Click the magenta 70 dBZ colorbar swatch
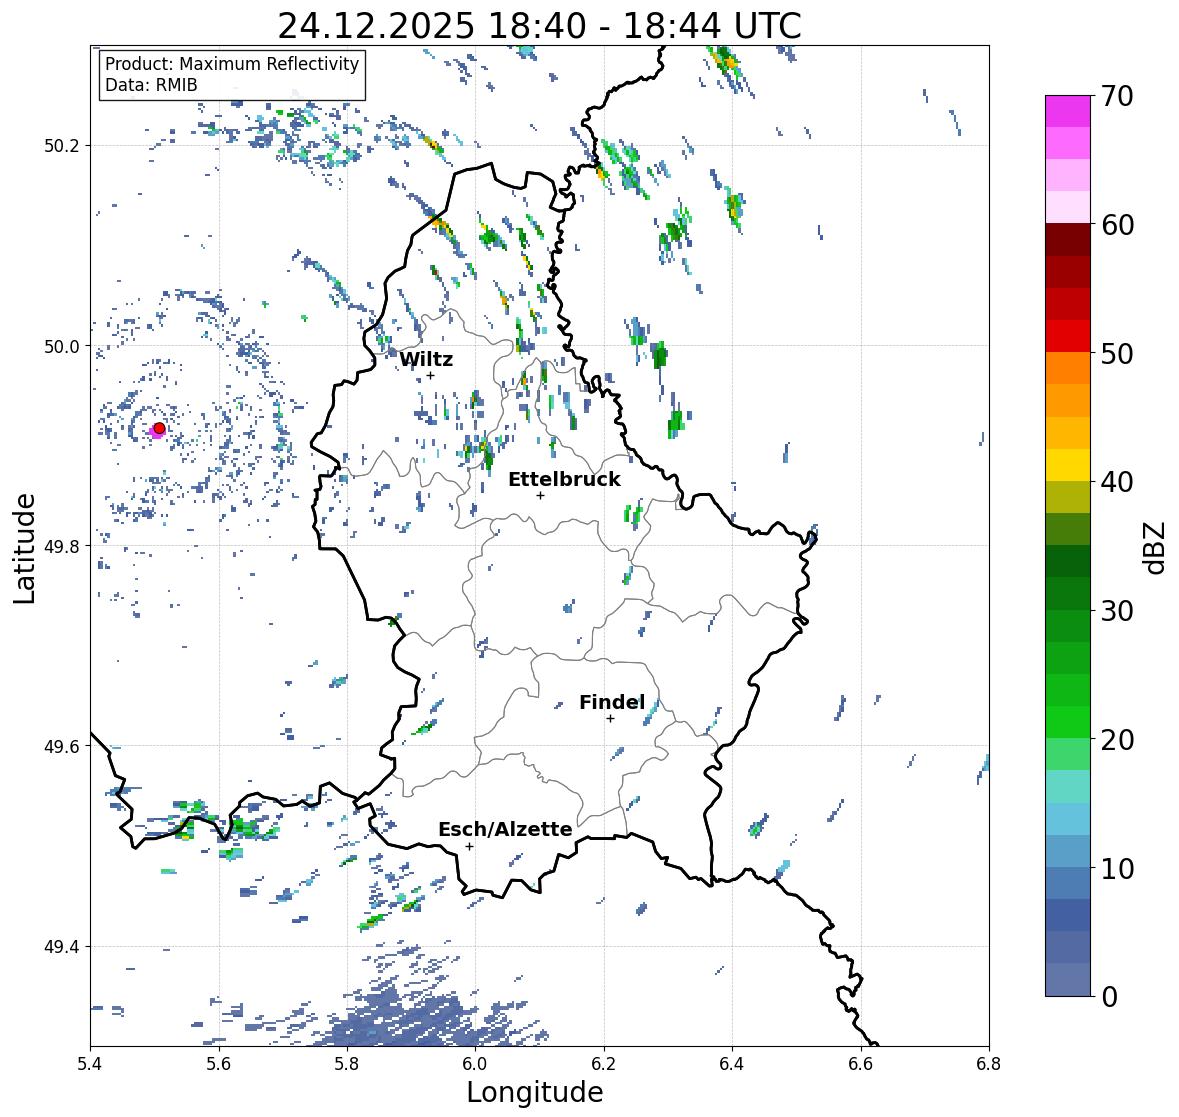 [1068, 111]
